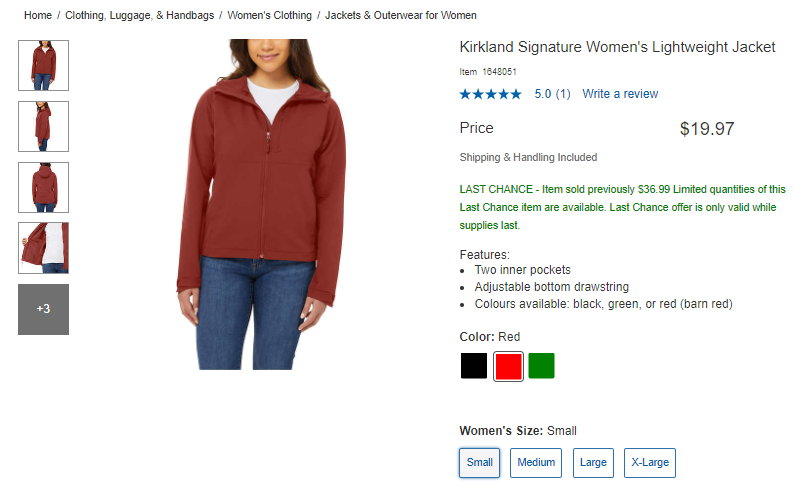Image resolution: width=794 pixels, height=493 pixels.
Task: Navigate to Women's Clothing breadcrumb
Action: 269,15
